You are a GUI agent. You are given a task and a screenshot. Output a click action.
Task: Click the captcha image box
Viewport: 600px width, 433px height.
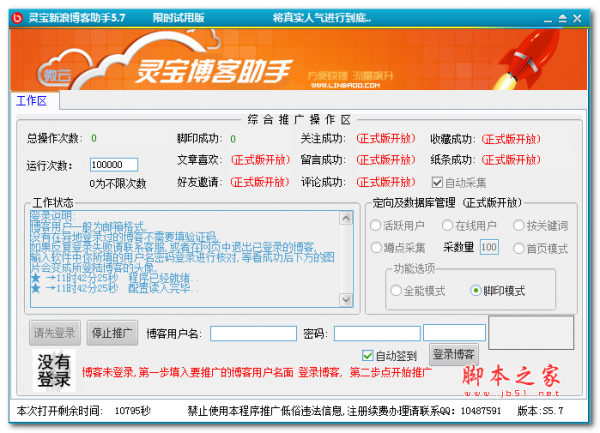tap(531, 332)
